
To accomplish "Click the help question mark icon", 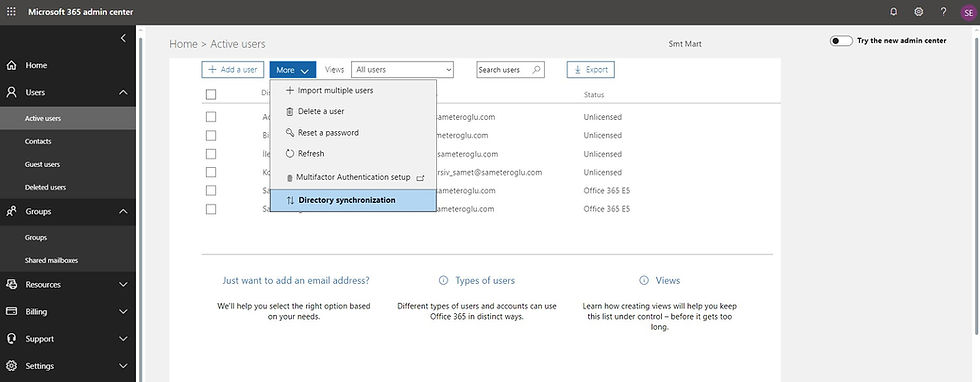I will [x=943, y=12].
